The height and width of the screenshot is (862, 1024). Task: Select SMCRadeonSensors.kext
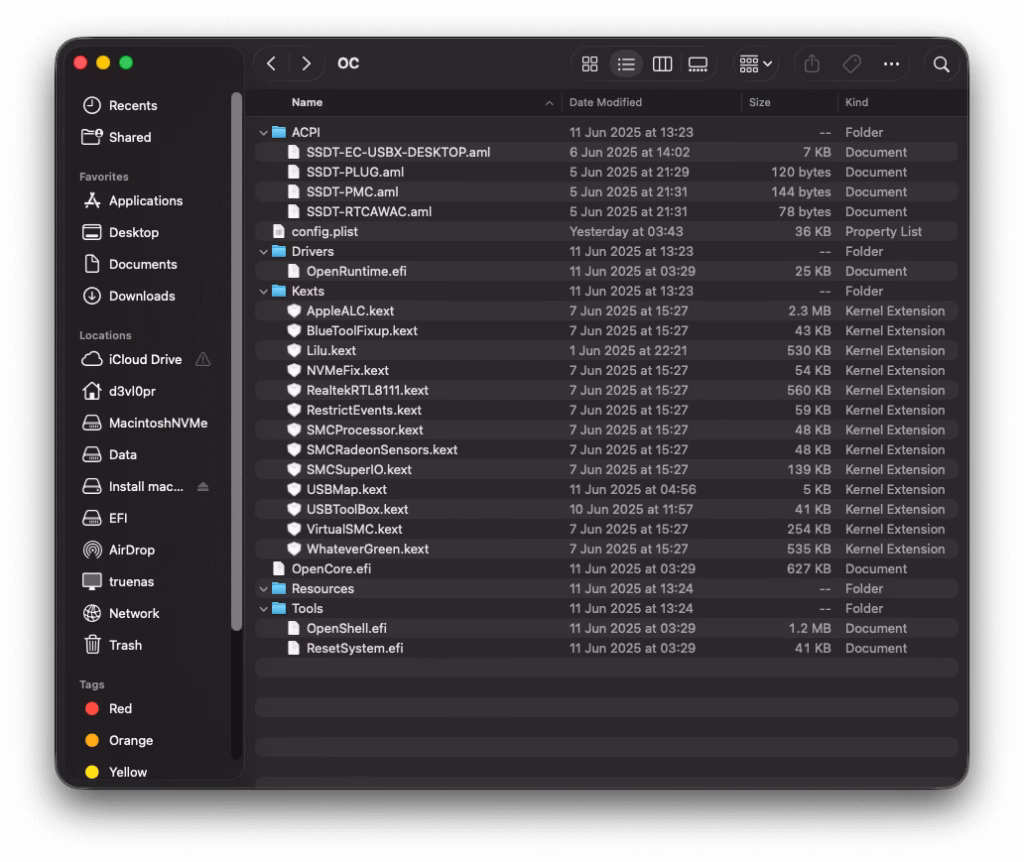click(x=607, y=450)
